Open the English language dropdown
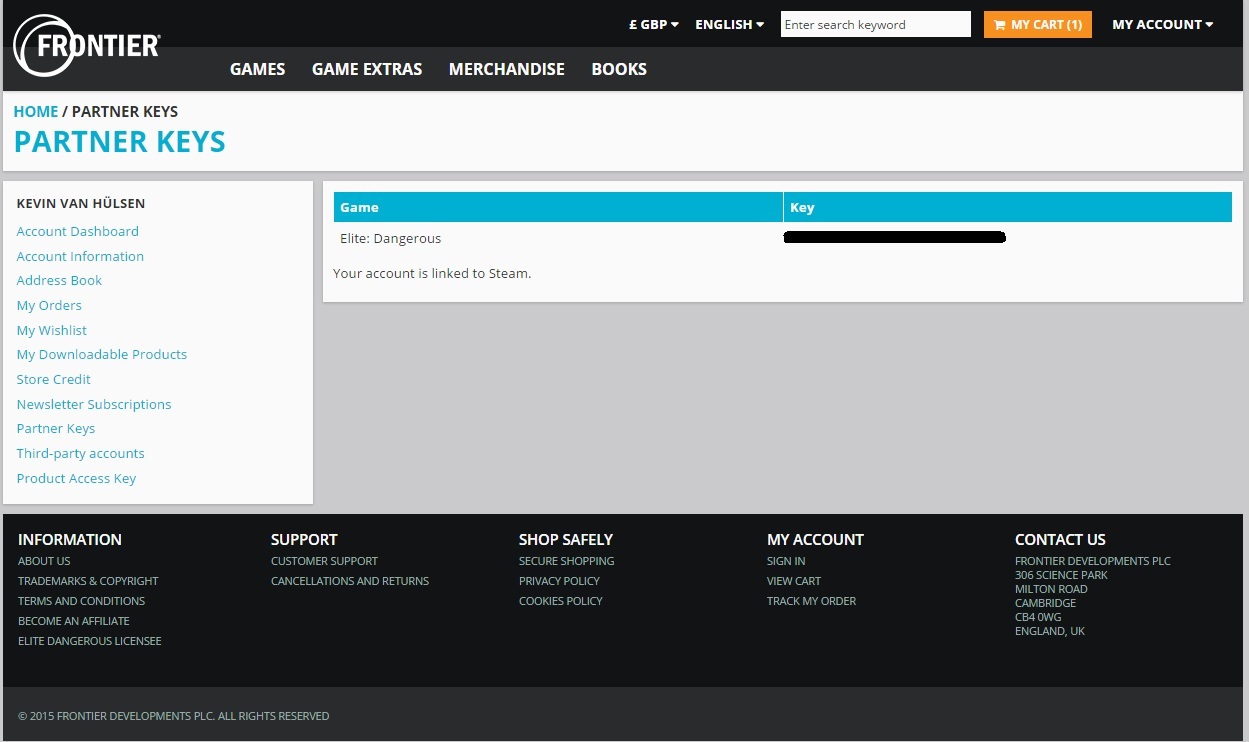The height and width of the screenshot is (742, 1249). coord(730,24)
